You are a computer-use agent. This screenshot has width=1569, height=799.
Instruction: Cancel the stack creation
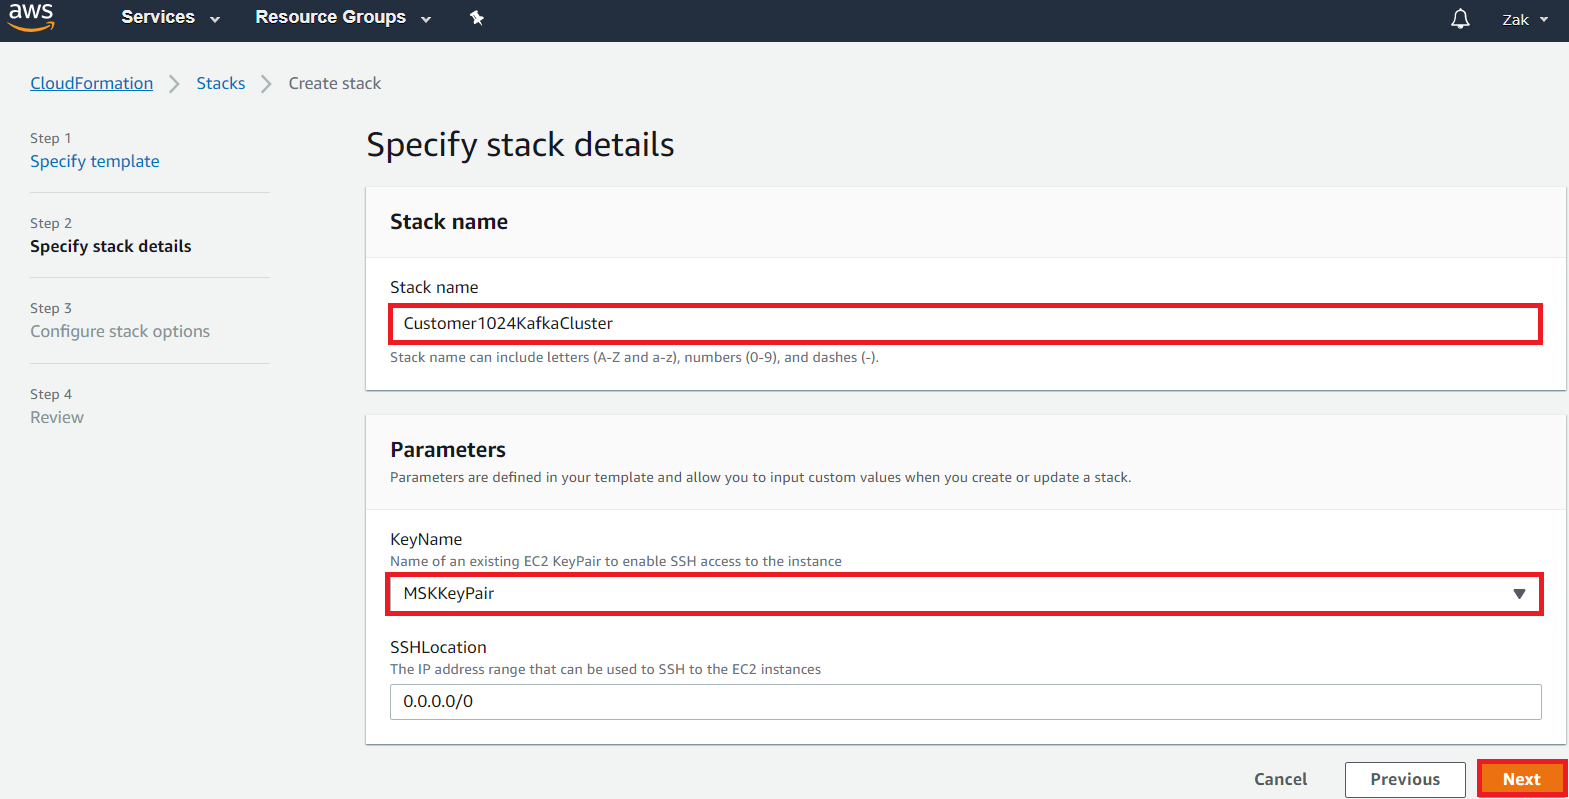(x=1280, y=779)
